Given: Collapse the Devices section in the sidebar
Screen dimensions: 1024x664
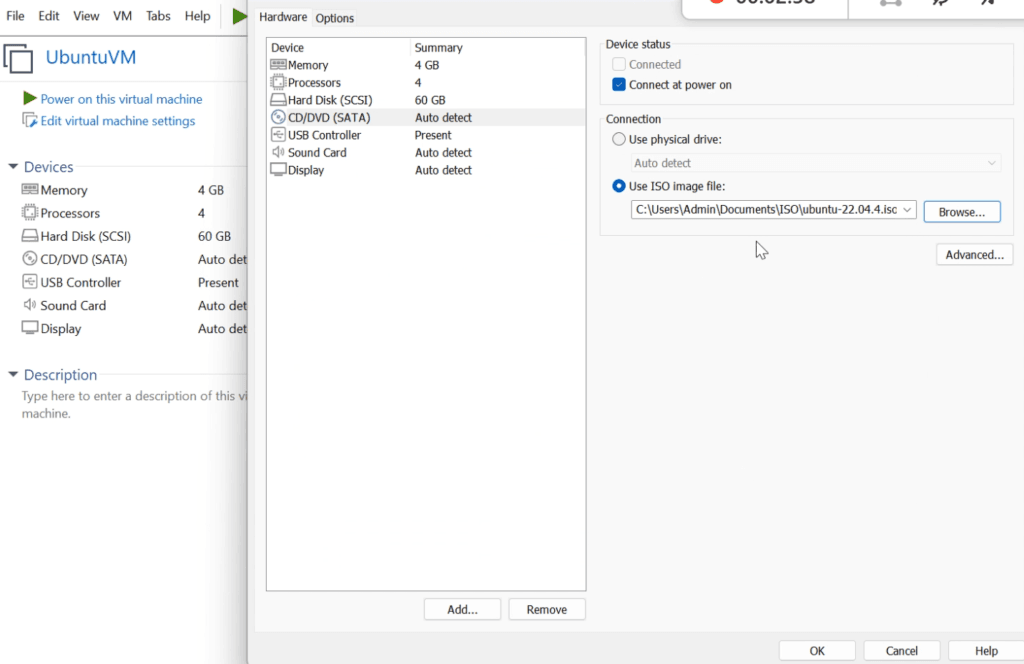Looking at the screenshot, I should click(x=11, y=166).
